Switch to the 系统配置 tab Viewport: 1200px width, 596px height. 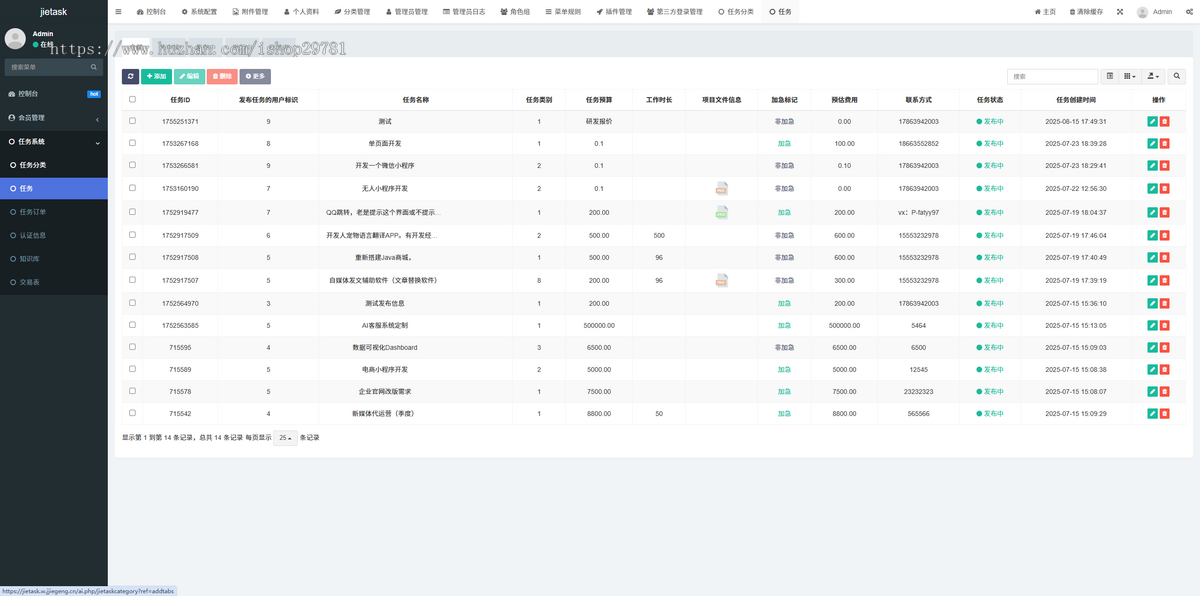[x=200, y=12]
